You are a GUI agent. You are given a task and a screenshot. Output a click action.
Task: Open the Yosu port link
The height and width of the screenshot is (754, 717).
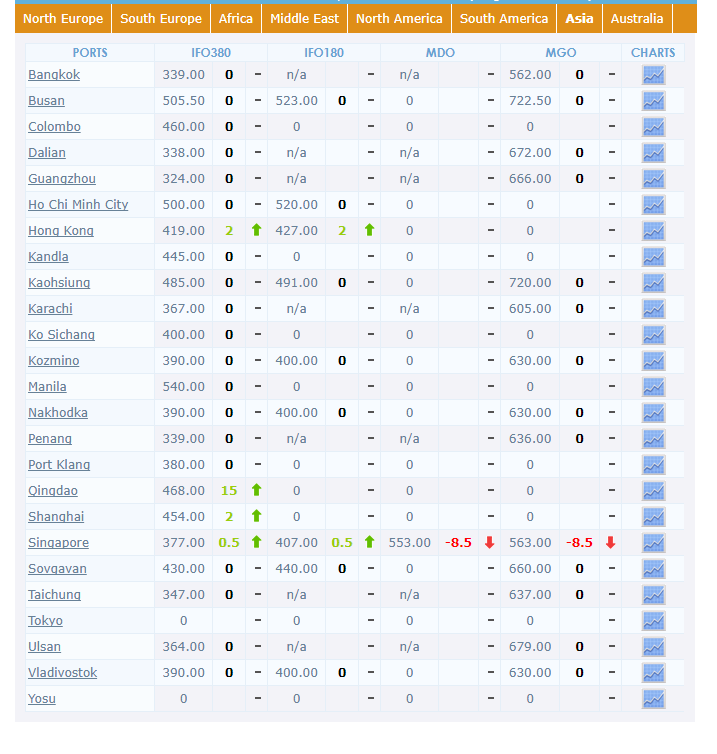42,699
